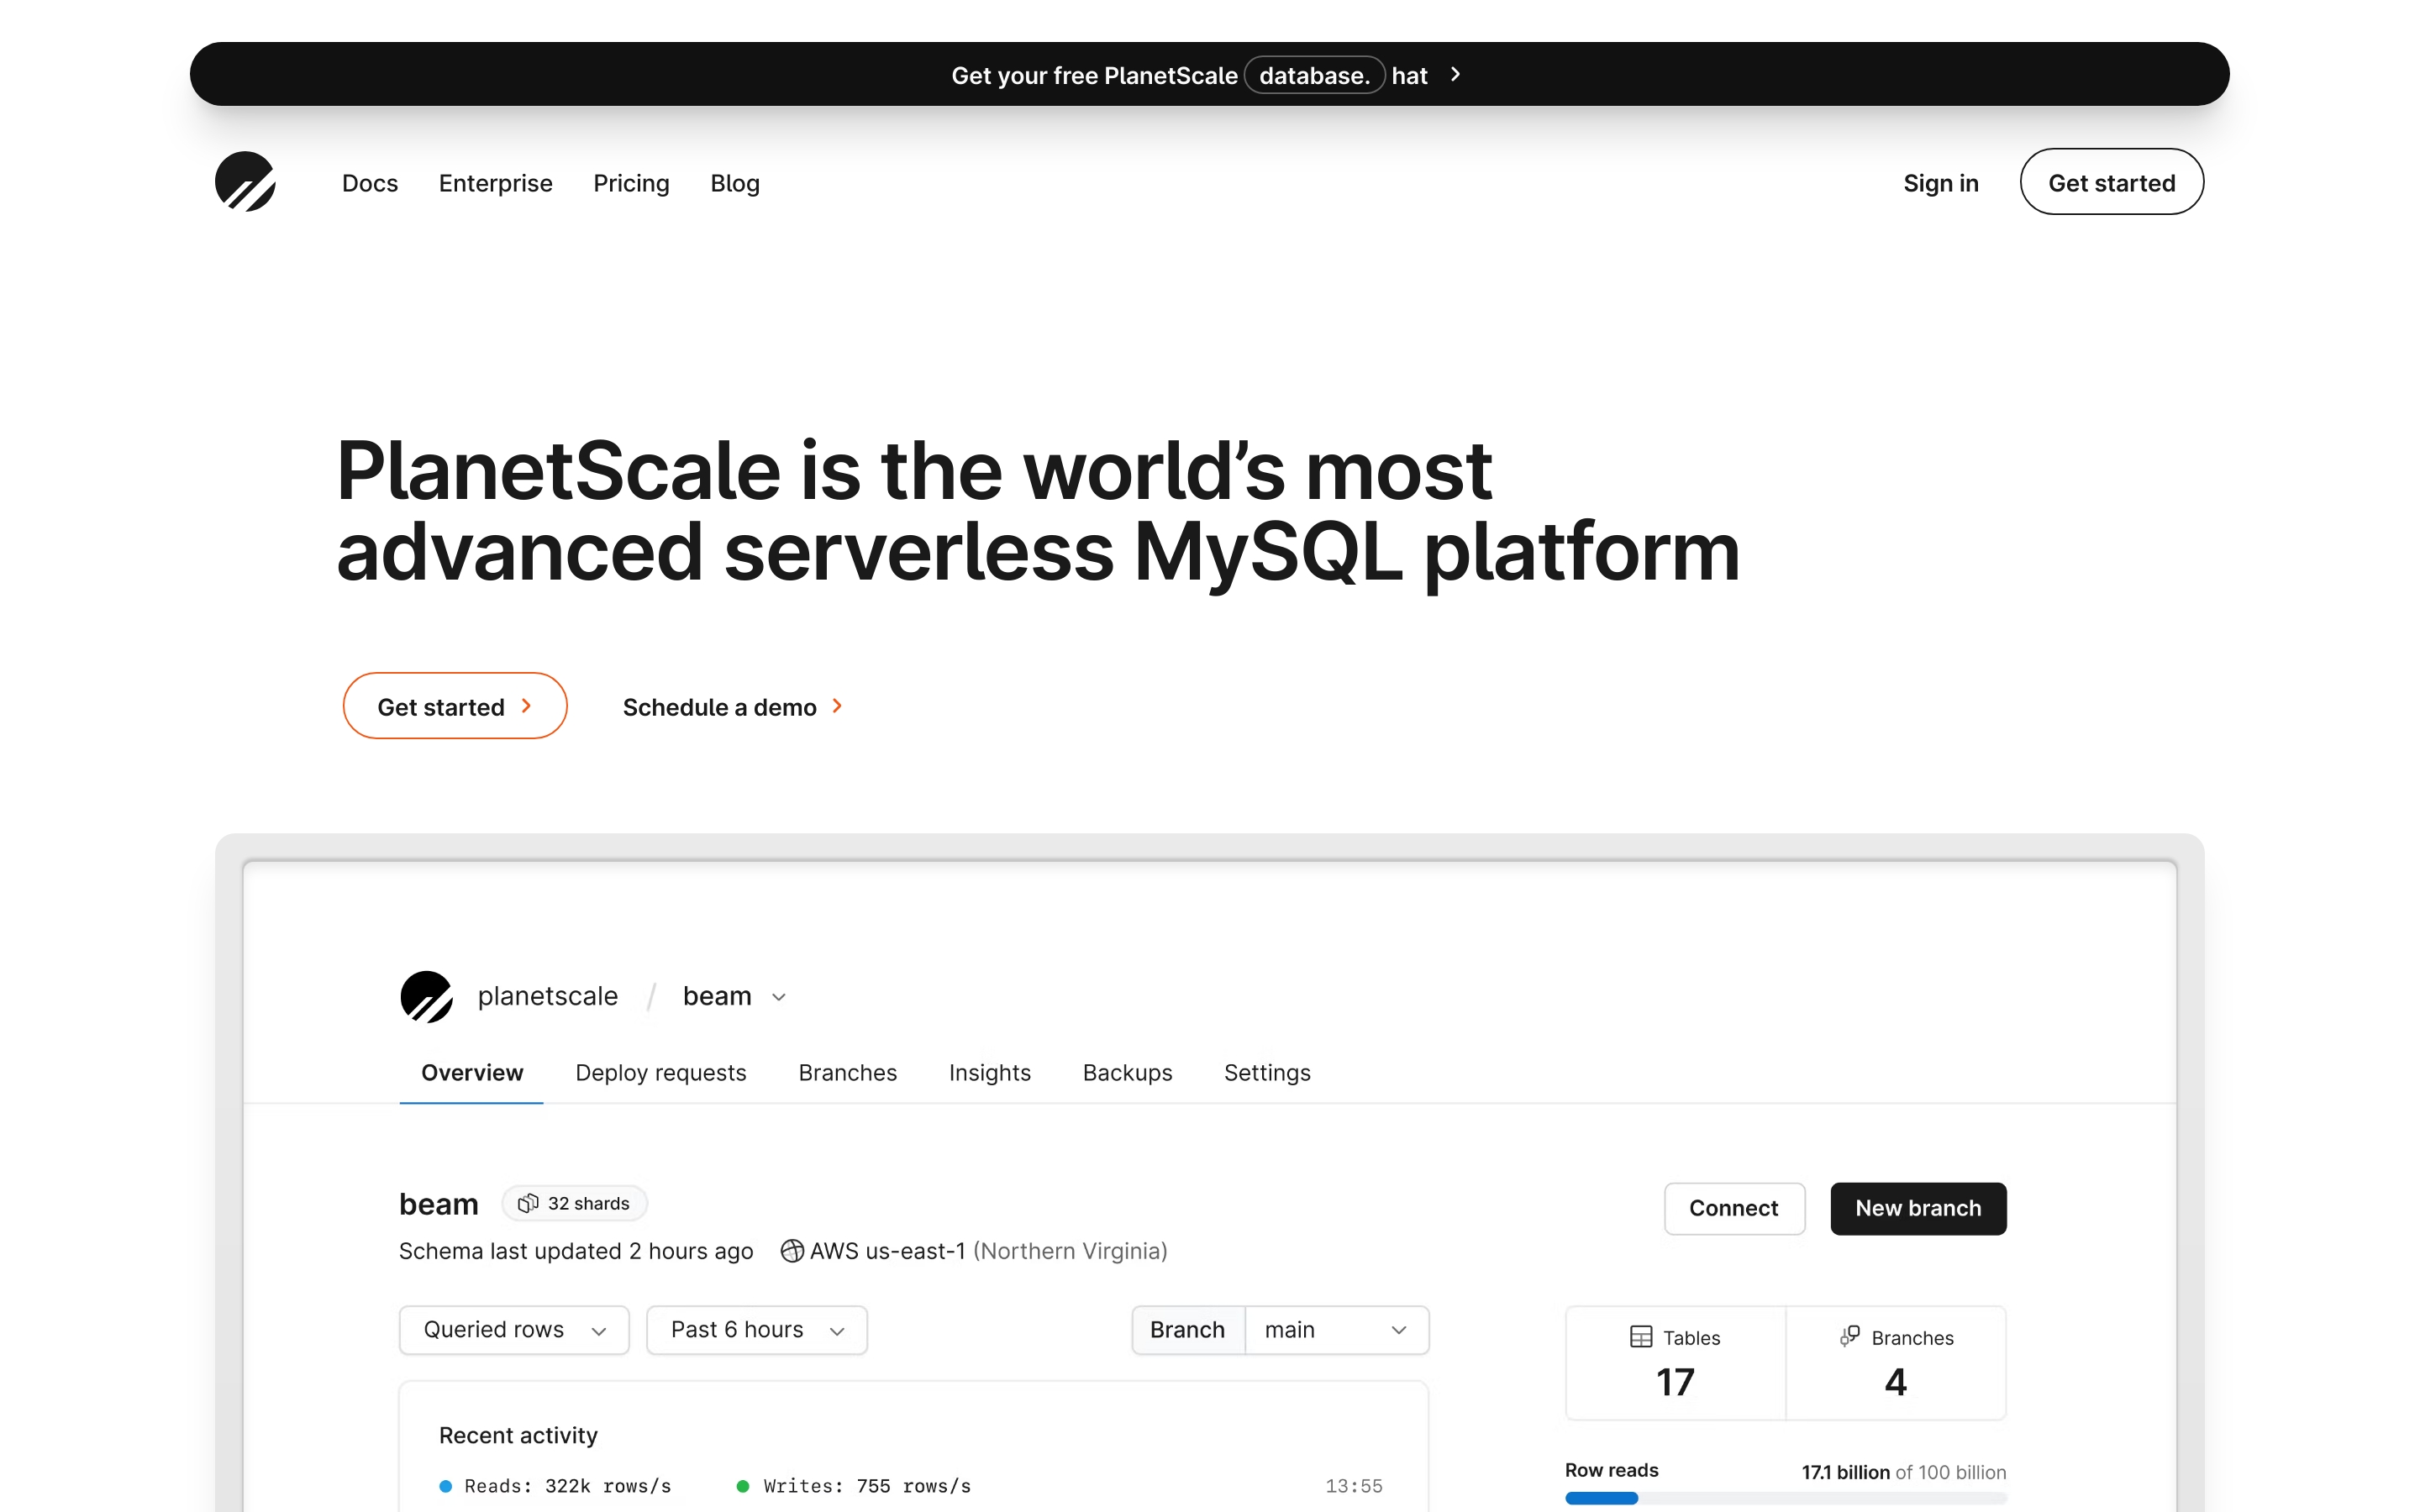Click the Row reads usage progress bar
The height and width of the screenshot is (1512, 2420).
click(x=1785, y=1498)
